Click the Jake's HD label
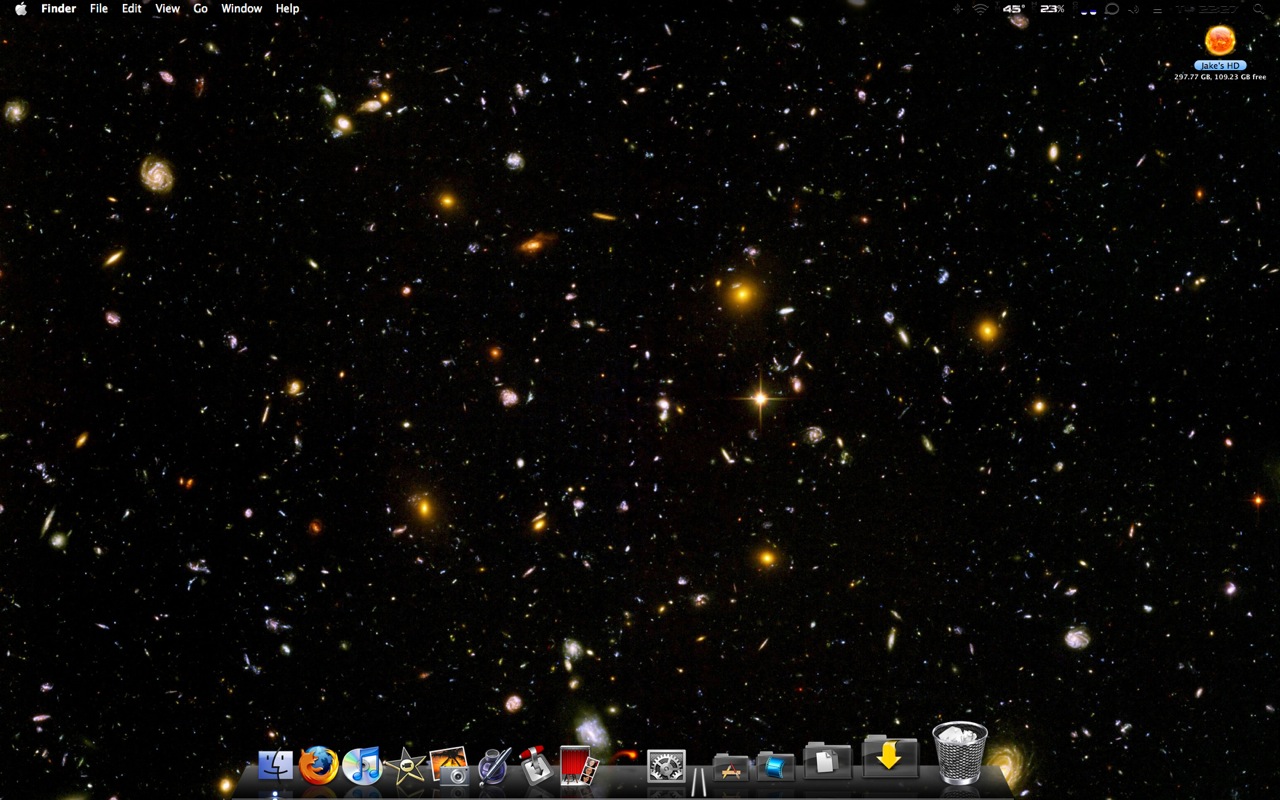The width and height of the screenshot is (1280, 800). [x=1220, y=65]
